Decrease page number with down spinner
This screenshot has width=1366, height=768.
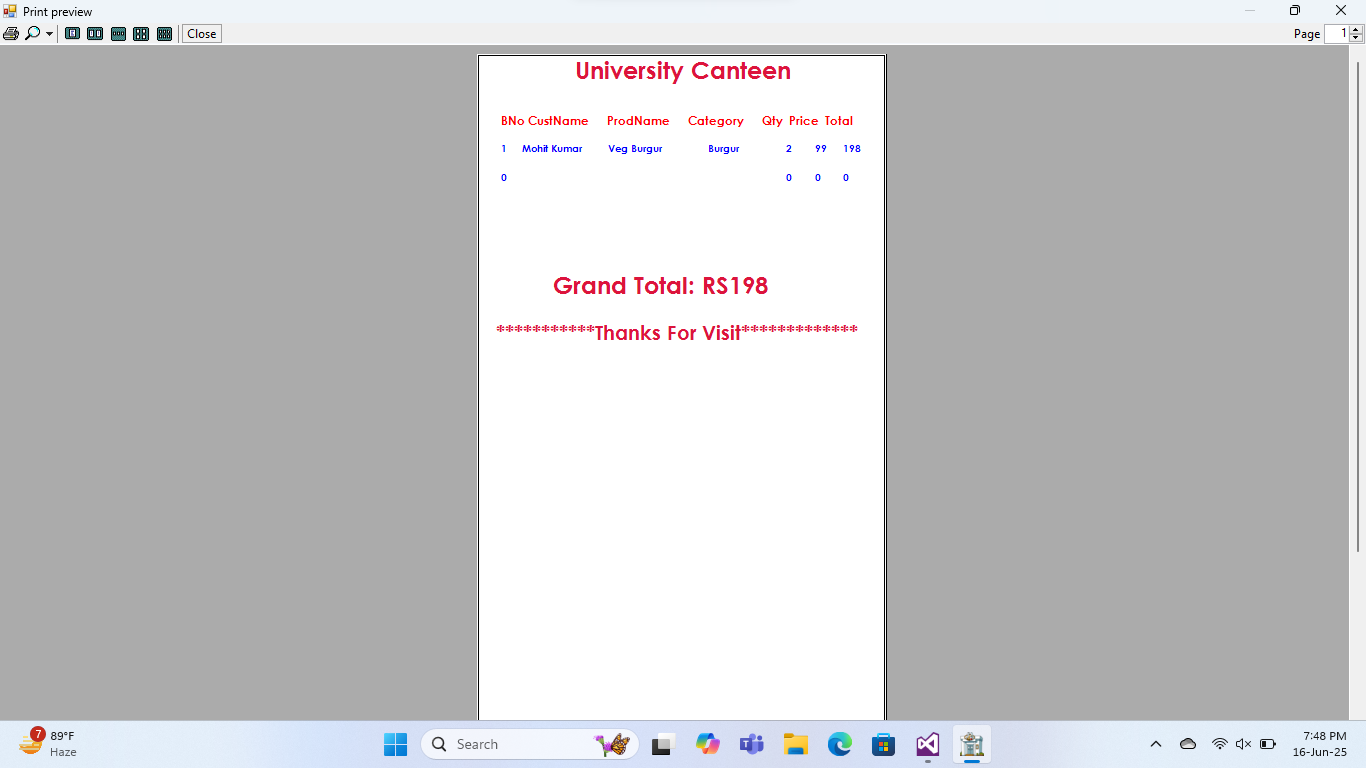pyautogui.click(x=1356, y=39)
